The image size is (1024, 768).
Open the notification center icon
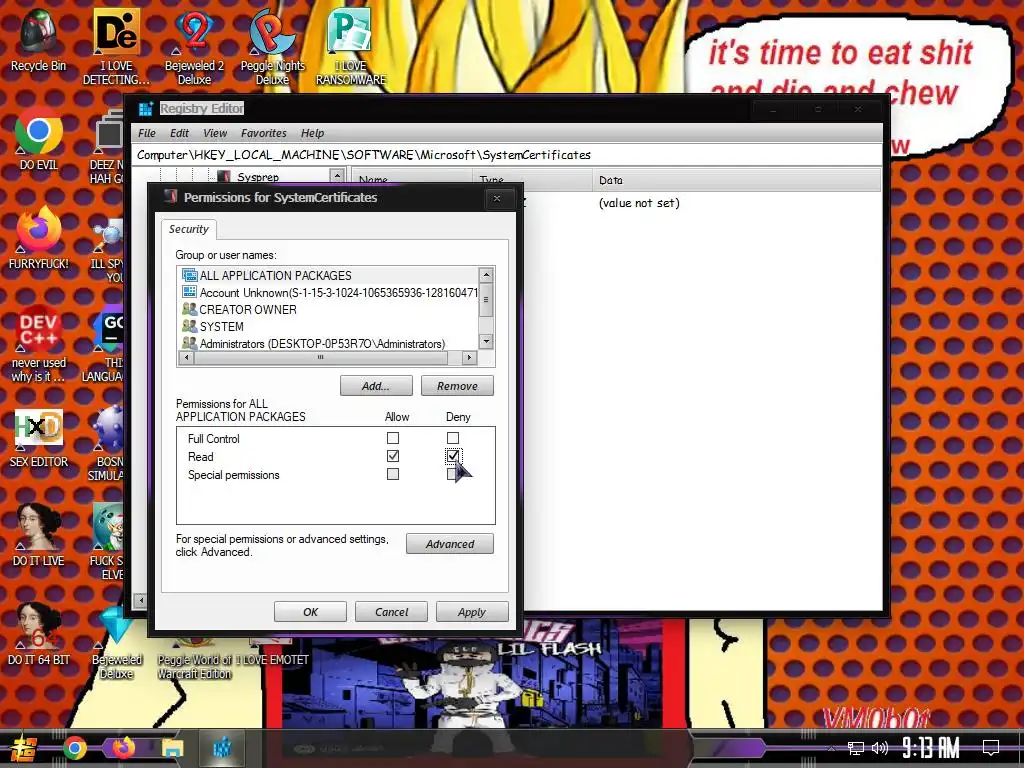click(991, 748)
